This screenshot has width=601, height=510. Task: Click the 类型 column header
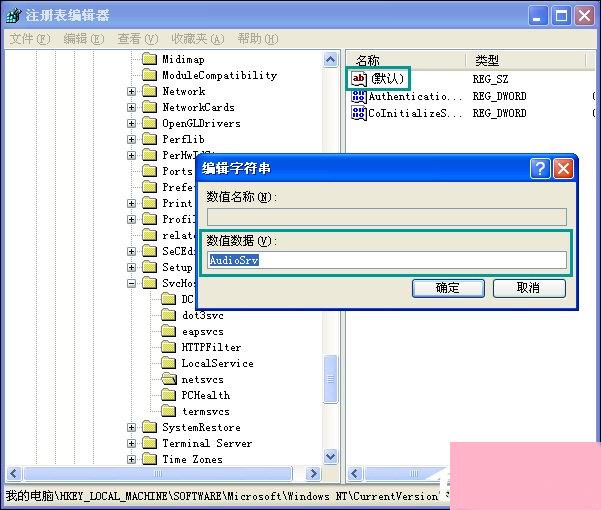[525, 60]
